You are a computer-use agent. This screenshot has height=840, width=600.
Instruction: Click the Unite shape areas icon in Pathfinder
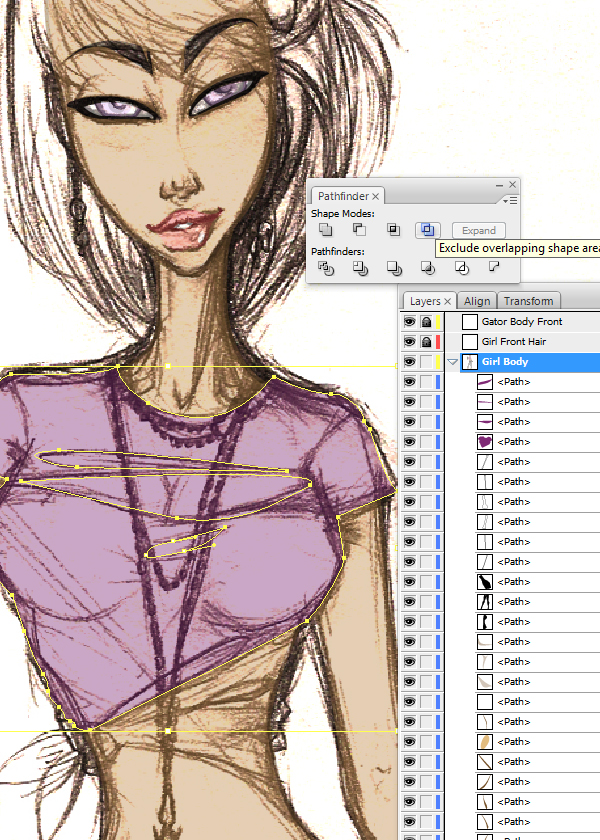coord(326,230)
